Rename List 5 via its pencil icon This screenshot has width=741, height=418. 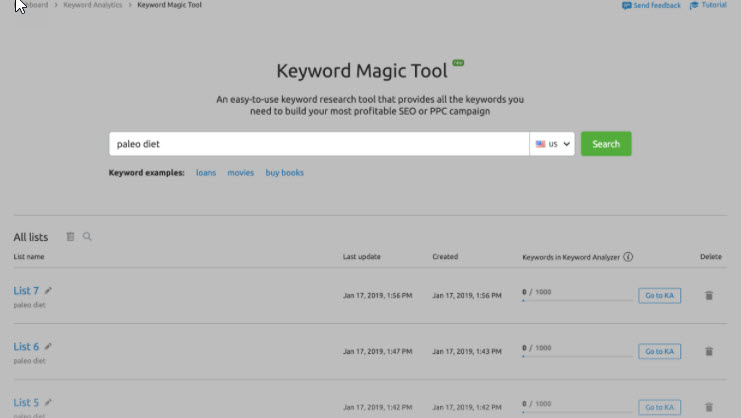coord(48,402)
